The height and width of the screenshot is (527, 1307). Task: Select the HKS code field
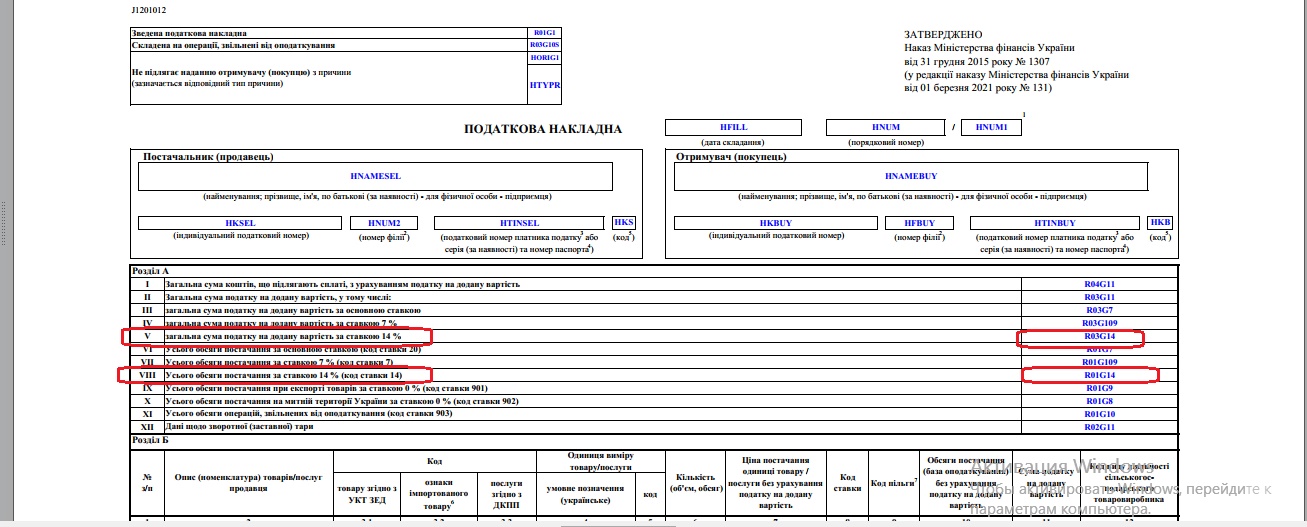[624, 222]
